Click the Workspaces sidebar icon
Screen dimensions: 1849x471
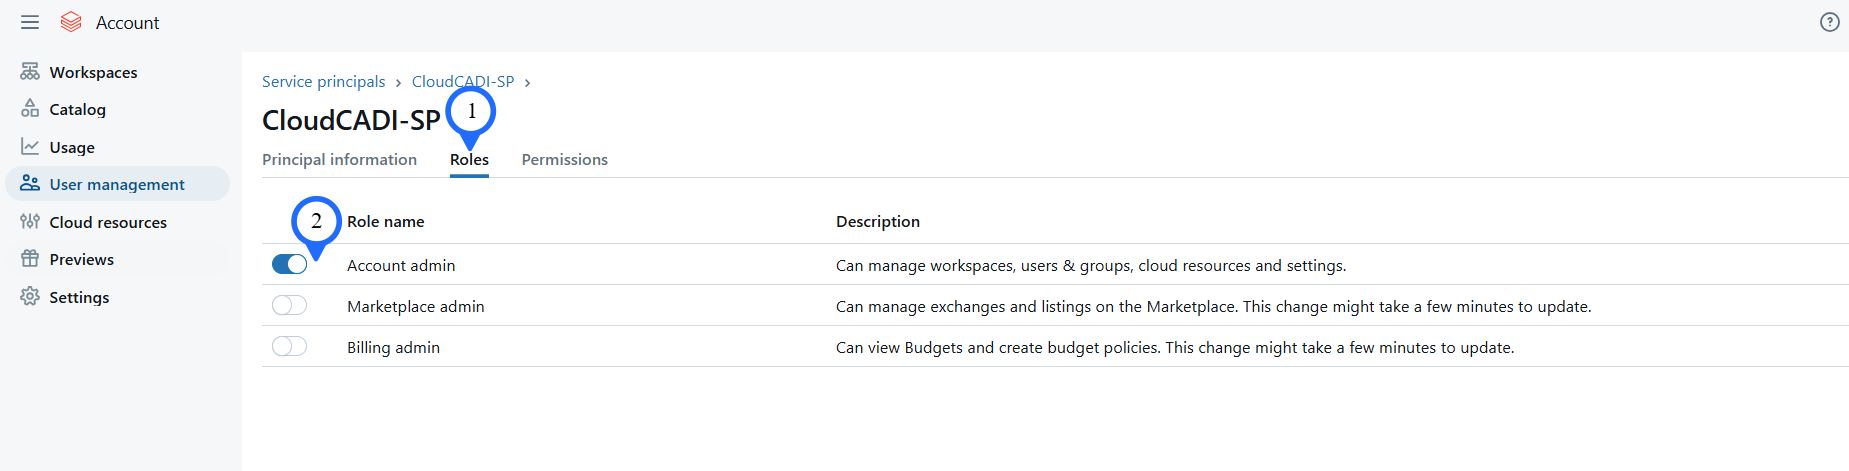click(x=30, y=72)
